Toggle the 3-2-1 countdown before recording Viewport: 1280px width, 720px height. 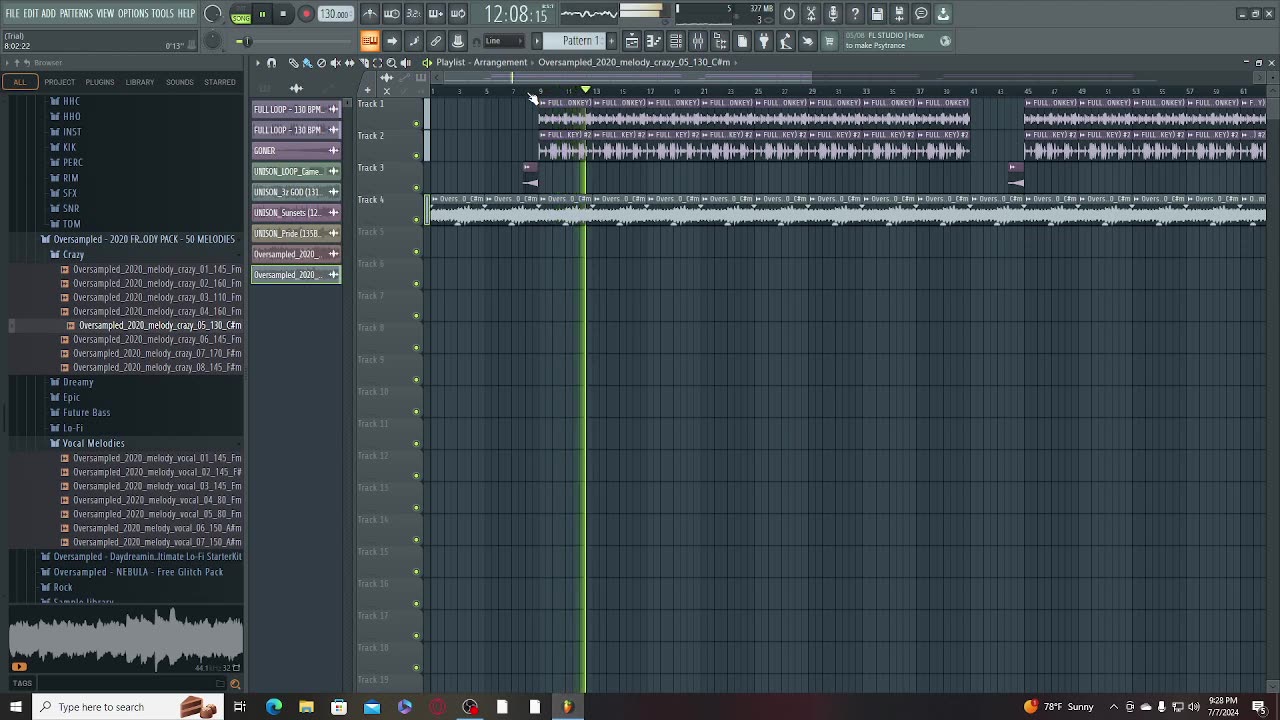[x=414, y=14]
